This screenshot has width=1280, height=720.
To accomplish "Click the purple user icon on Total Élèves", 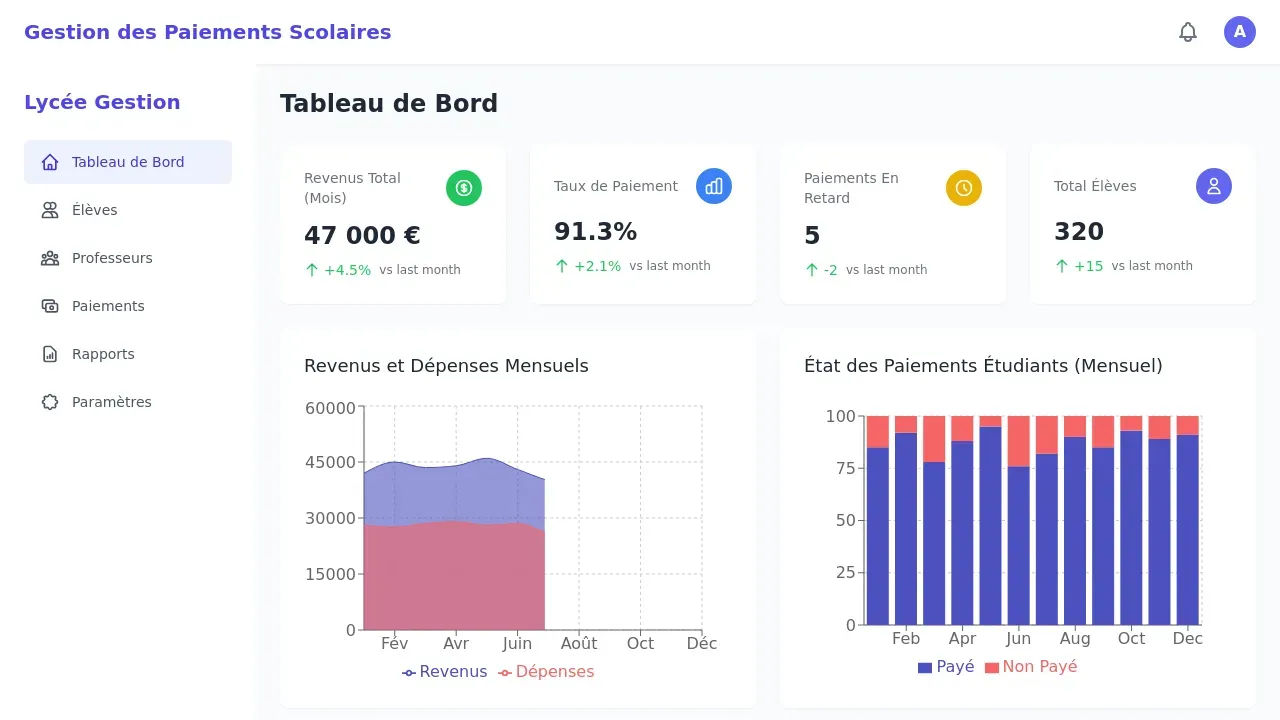I will tap(1213, 185).
